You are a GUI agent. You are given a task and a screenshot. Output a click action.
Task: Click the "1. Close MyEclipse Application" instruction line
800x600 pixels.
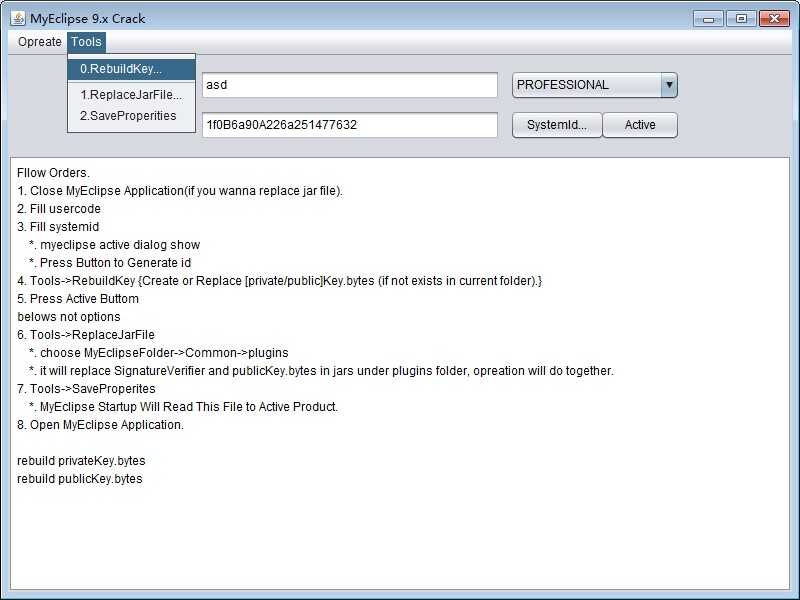180,191
